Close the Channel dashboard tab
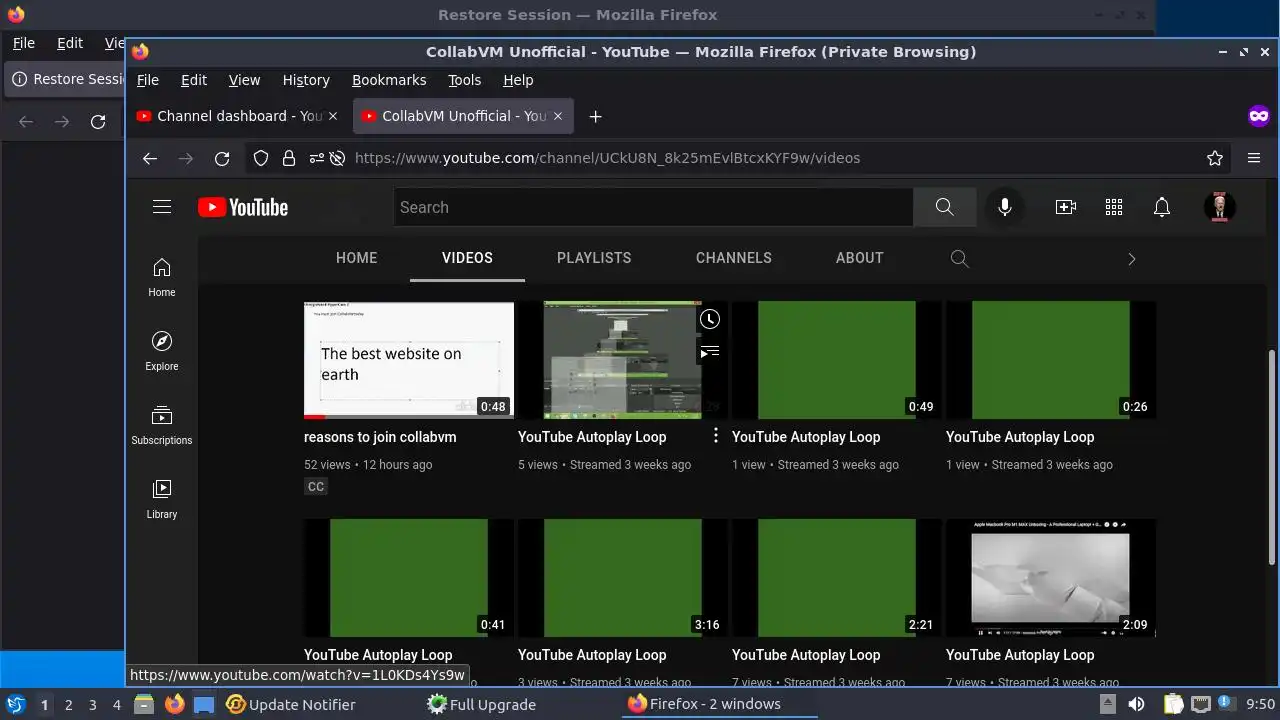1280x720 pixels. [x=333, y=116]
